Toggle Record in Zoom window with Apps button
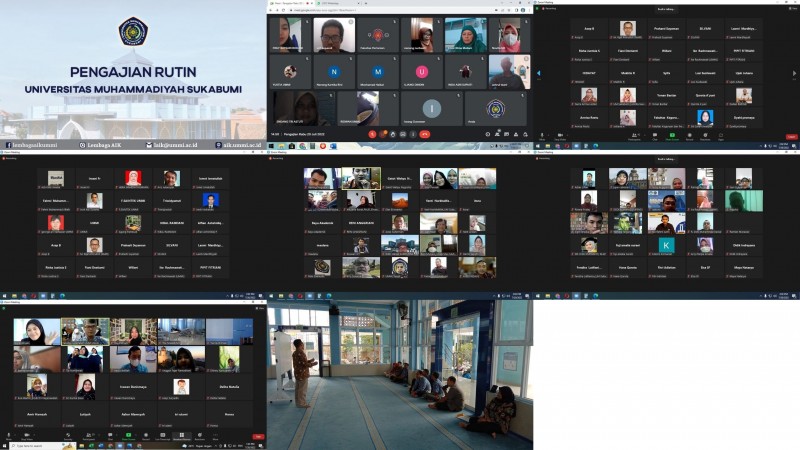Viewport: 800px width, 450px height. pos(689,136)
